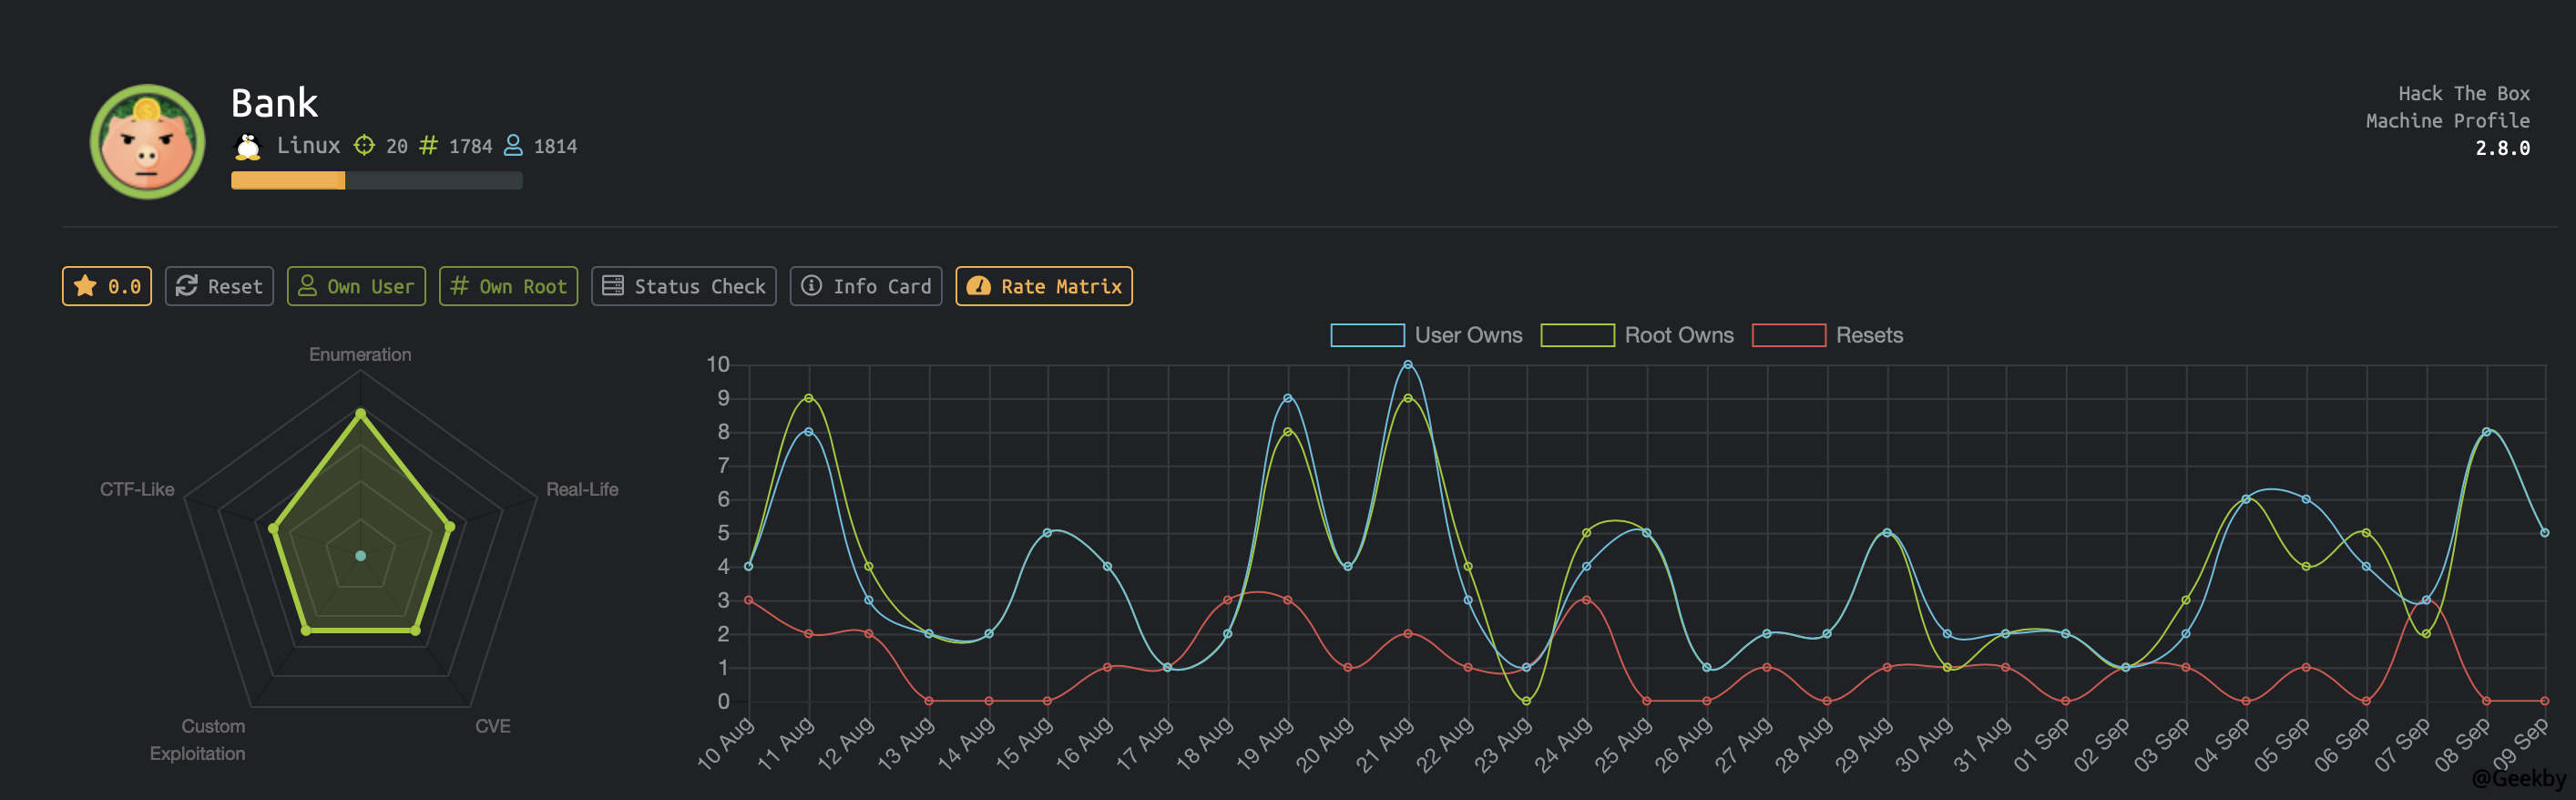The image size is (2576, 800).
Task: Click the gauge icon in Rate Matrix
Action: 979,286
